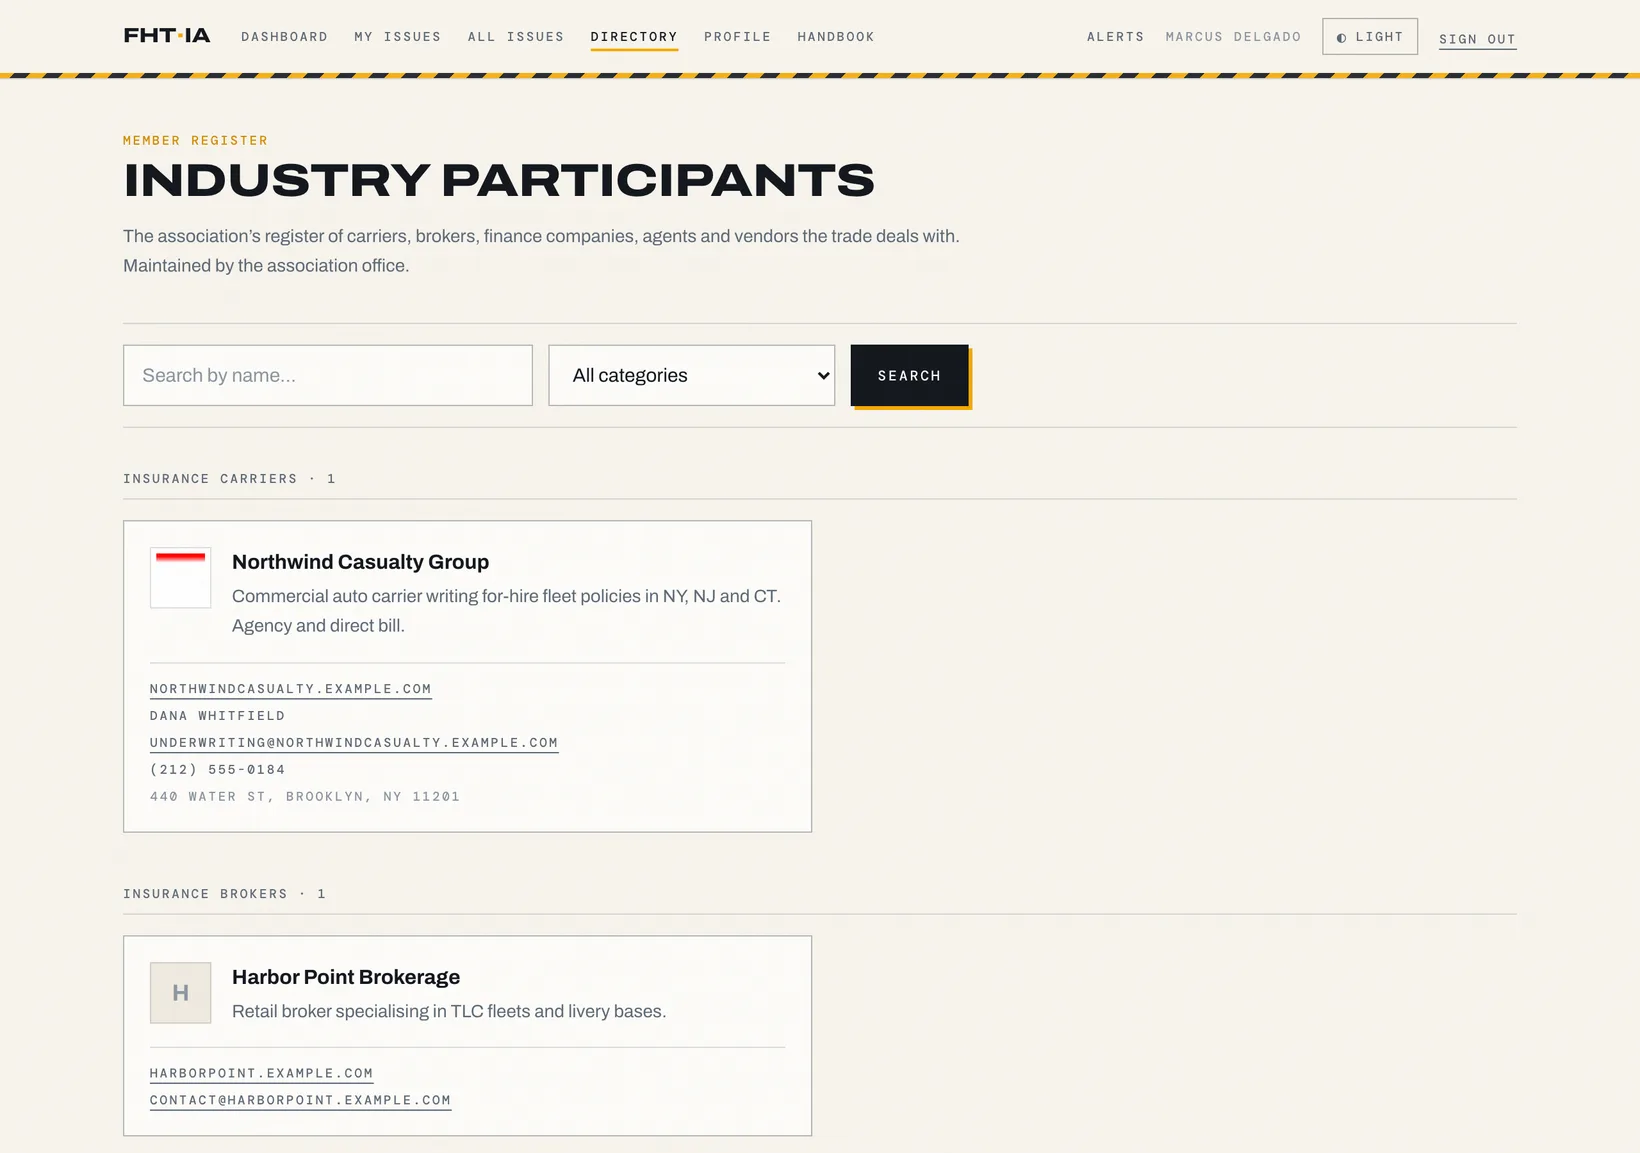Image resolution: width=1640 pixels, height=1153 pixels.
Task: Select the Directory nav tab
Action: click(634, 37)
